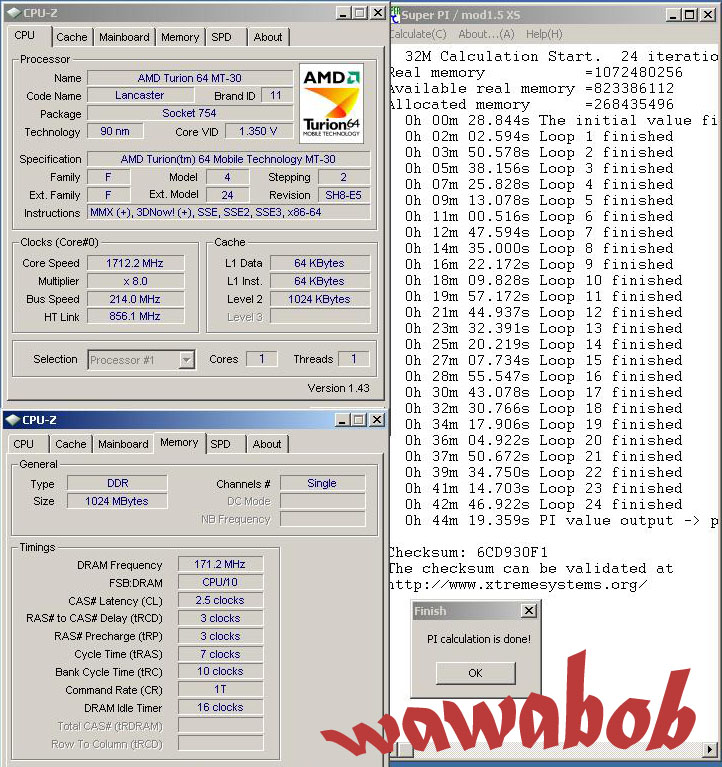Open the Calculate(C) menu in Super PI

419,34
